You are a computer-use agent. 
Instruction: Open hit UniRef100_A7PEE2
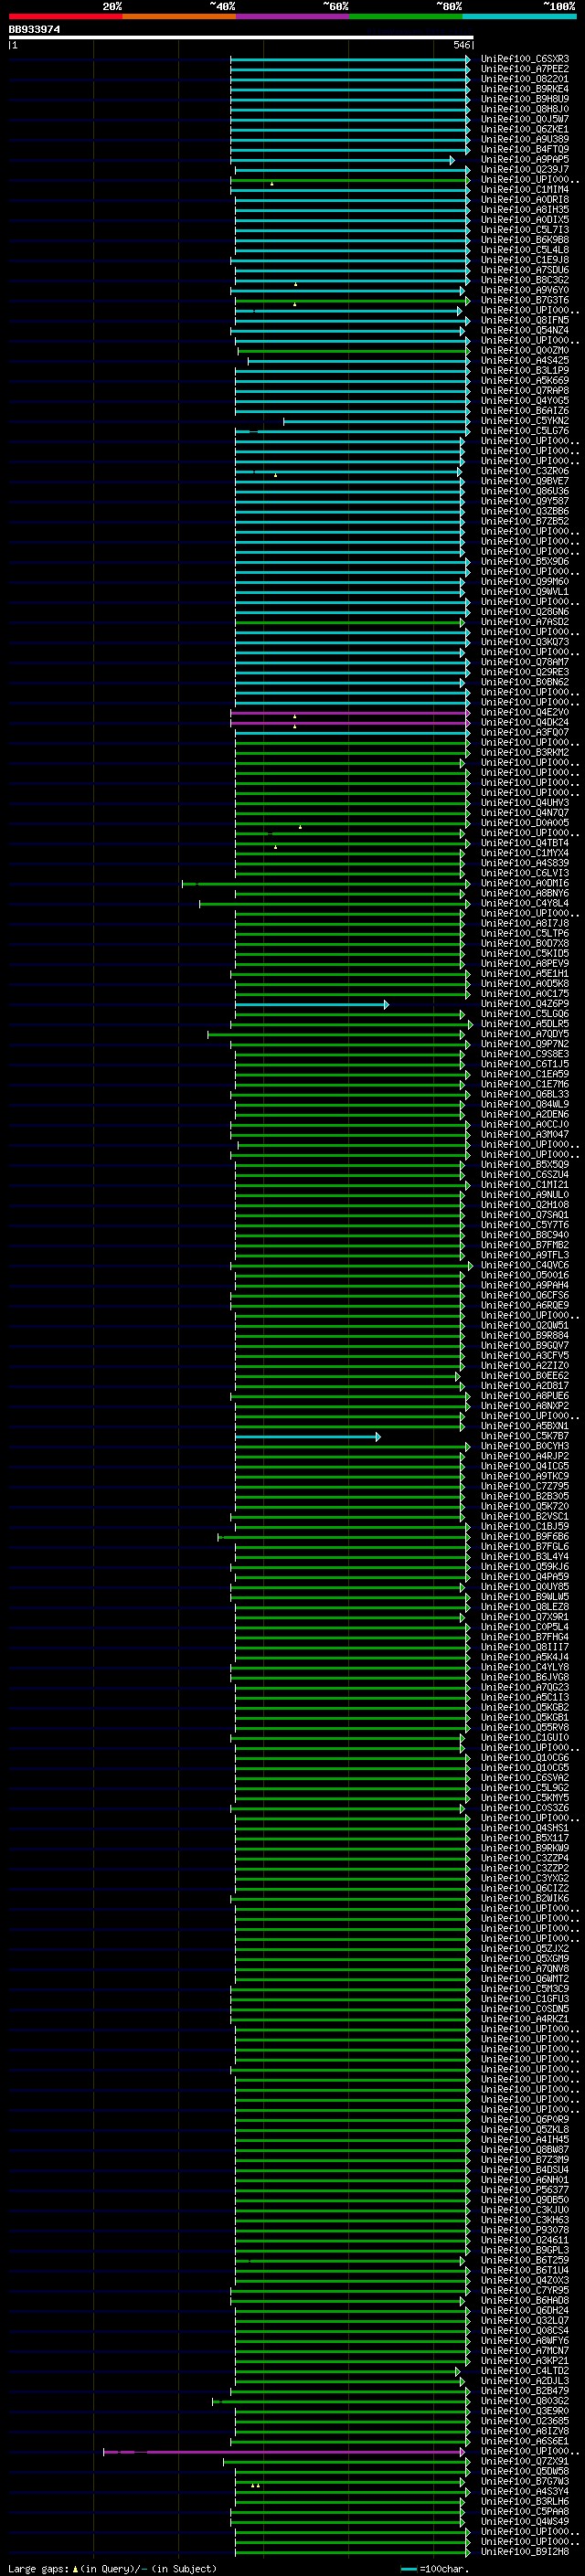pyautogui.click(x=524, y=69)
